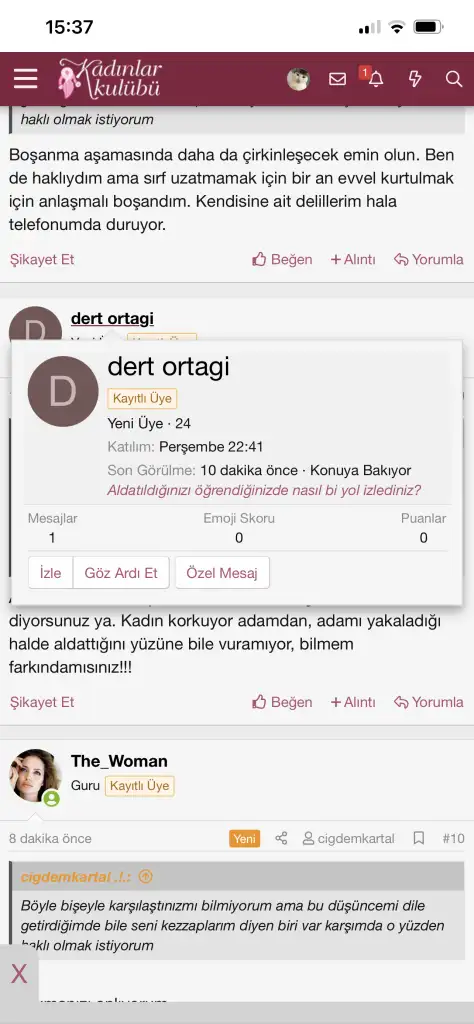Viewport: 474px width, 1024px height.
Task: Tap the share icon on post #10
Action: (x=281, y=838)
